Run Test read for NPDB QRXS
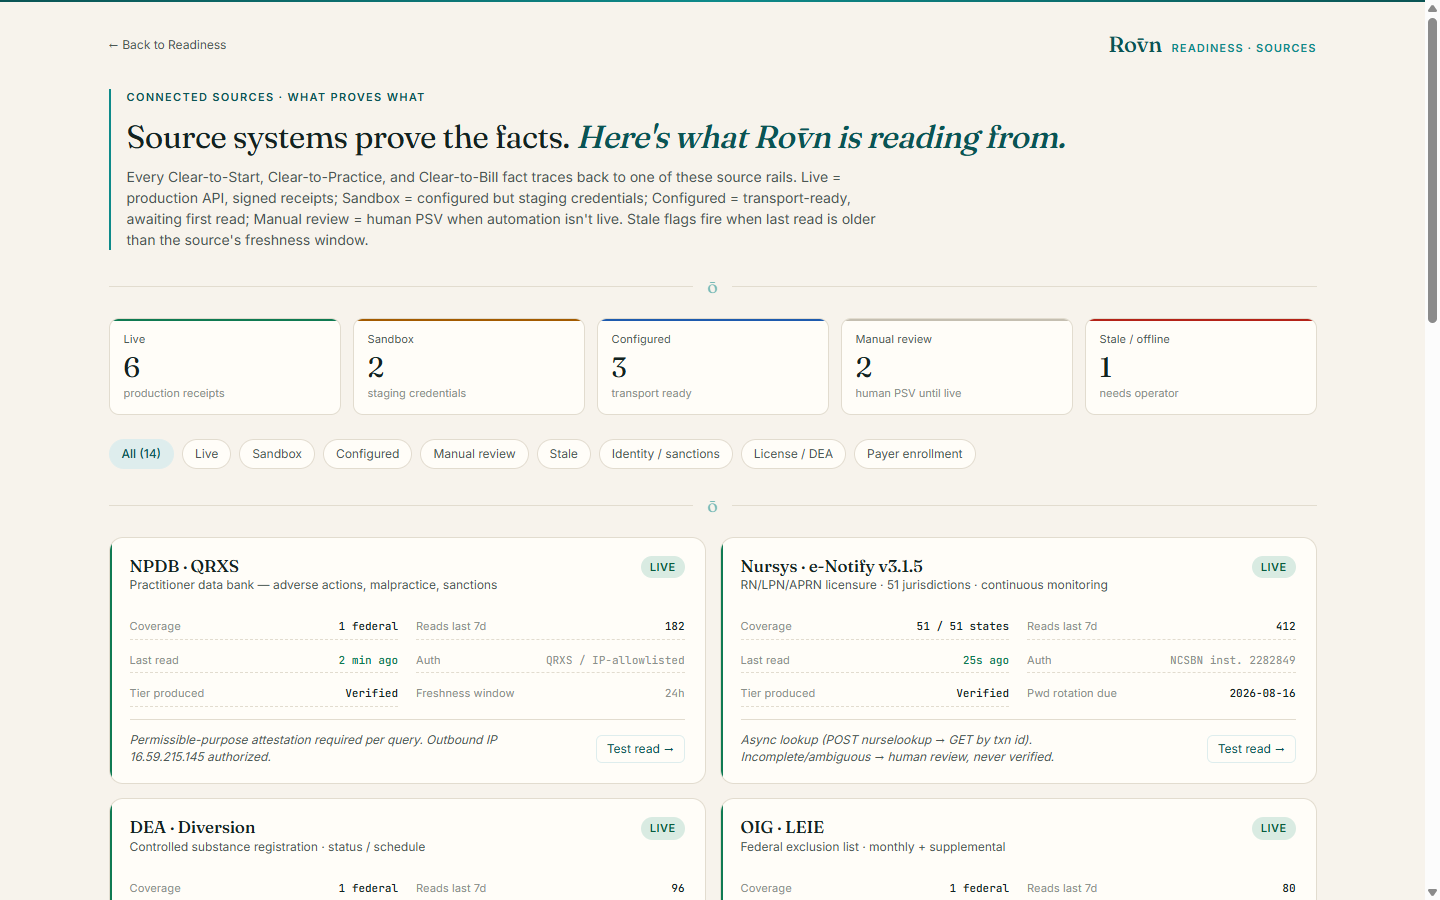This screenshot has width=1440, height=900. (640, 749)
